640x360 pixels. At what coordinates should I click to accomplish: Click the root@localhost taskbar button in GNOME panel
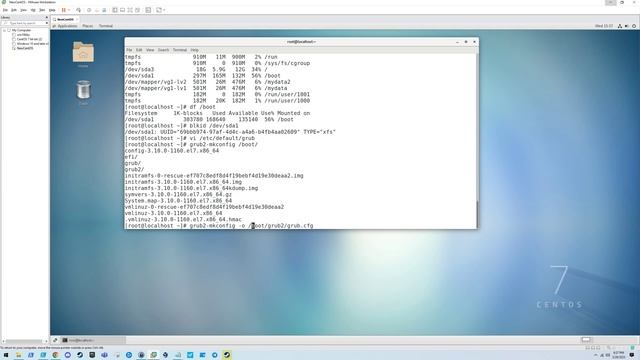93,340
